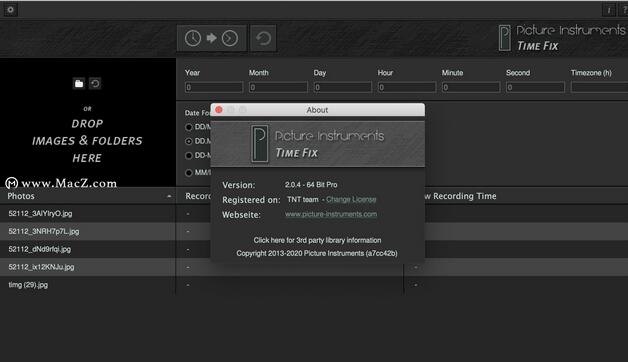Click the Picture Instruments logo in the About dialog
Image resolution: width=628 pixels, height=362 pixels.
click(317, 144)
